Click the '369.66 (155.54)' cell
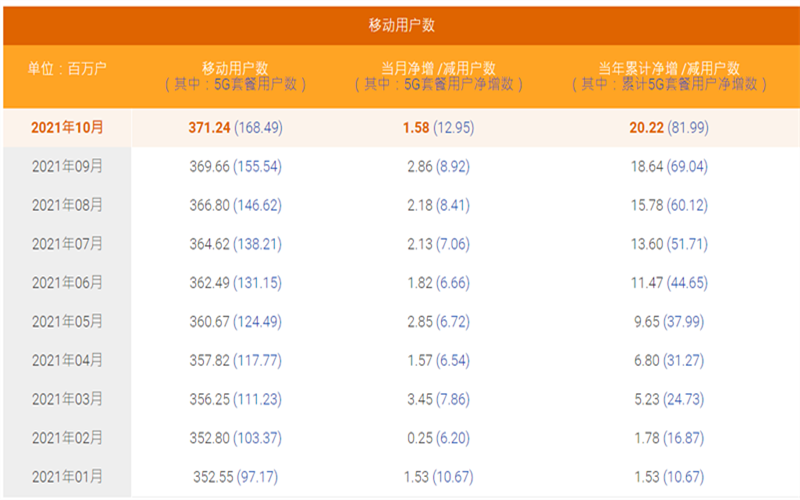 coord(236,166)
